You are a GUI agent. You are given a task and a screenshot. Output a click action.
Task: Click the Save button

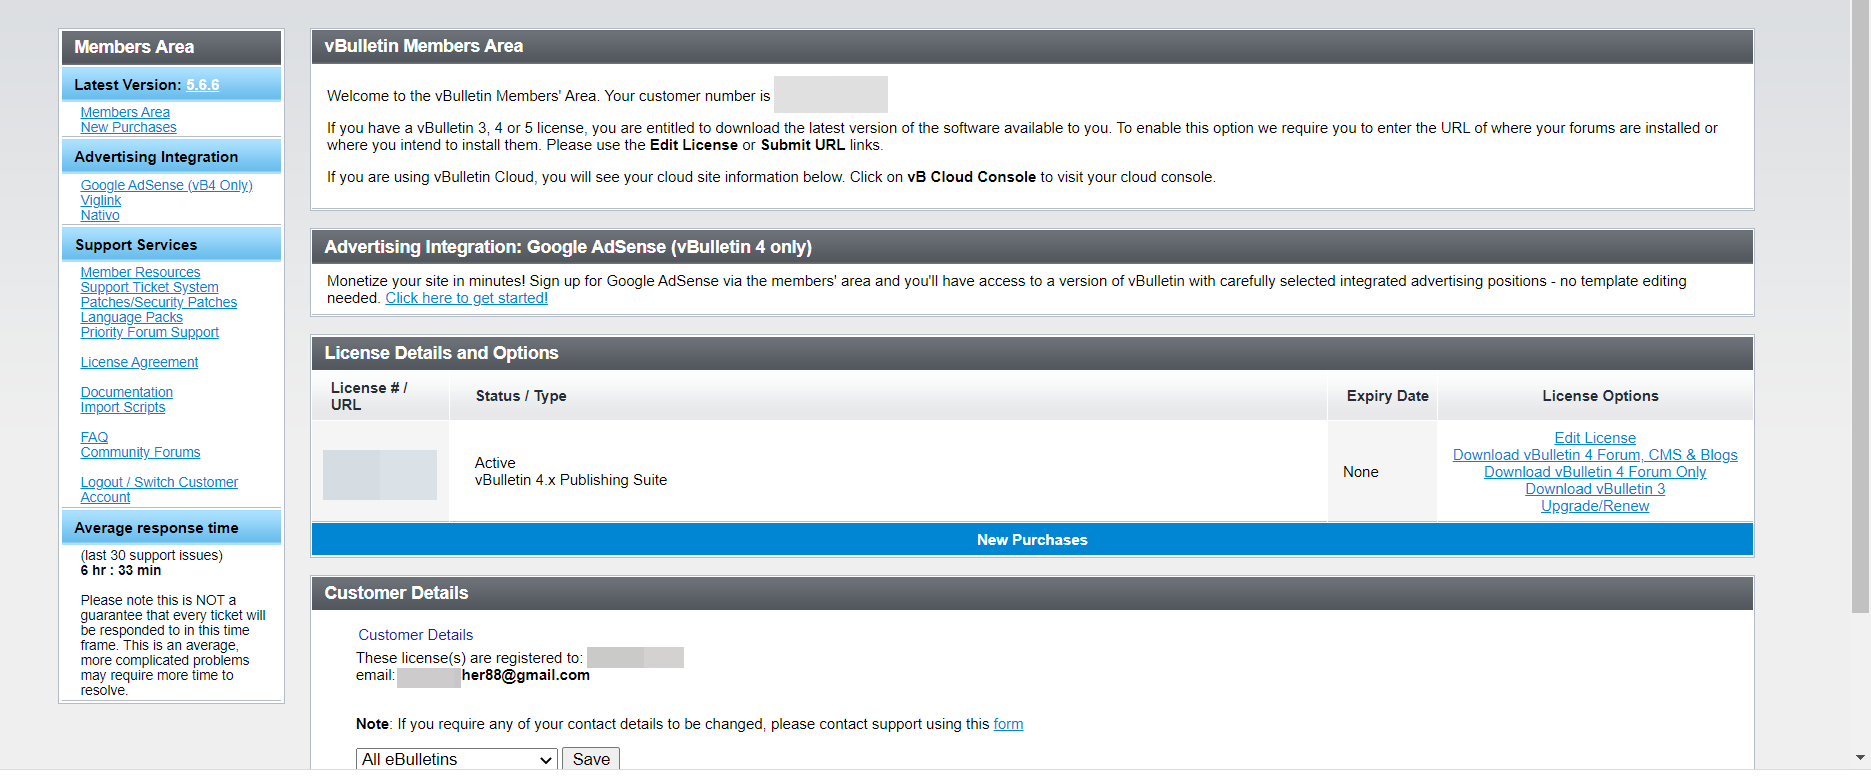[x=591, y=759]
